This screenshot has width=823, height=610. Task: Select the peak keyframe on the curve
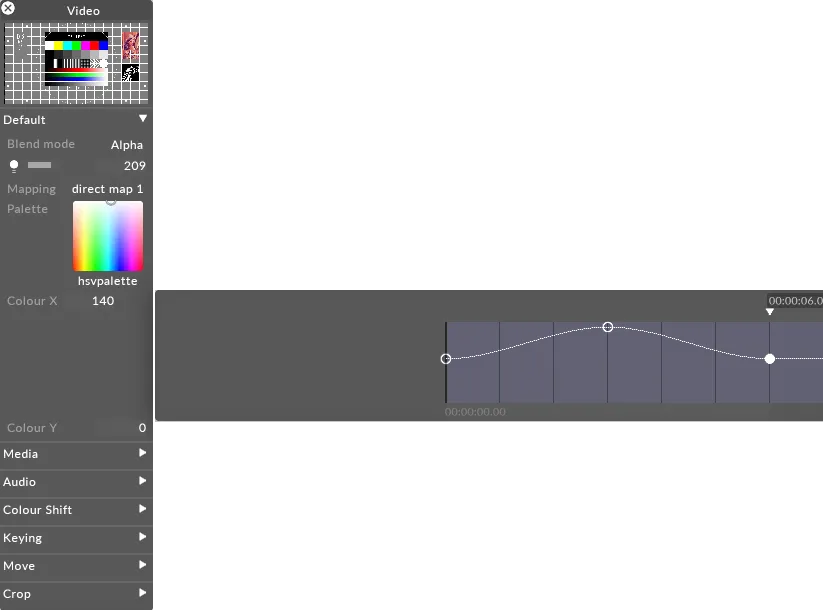608,327
